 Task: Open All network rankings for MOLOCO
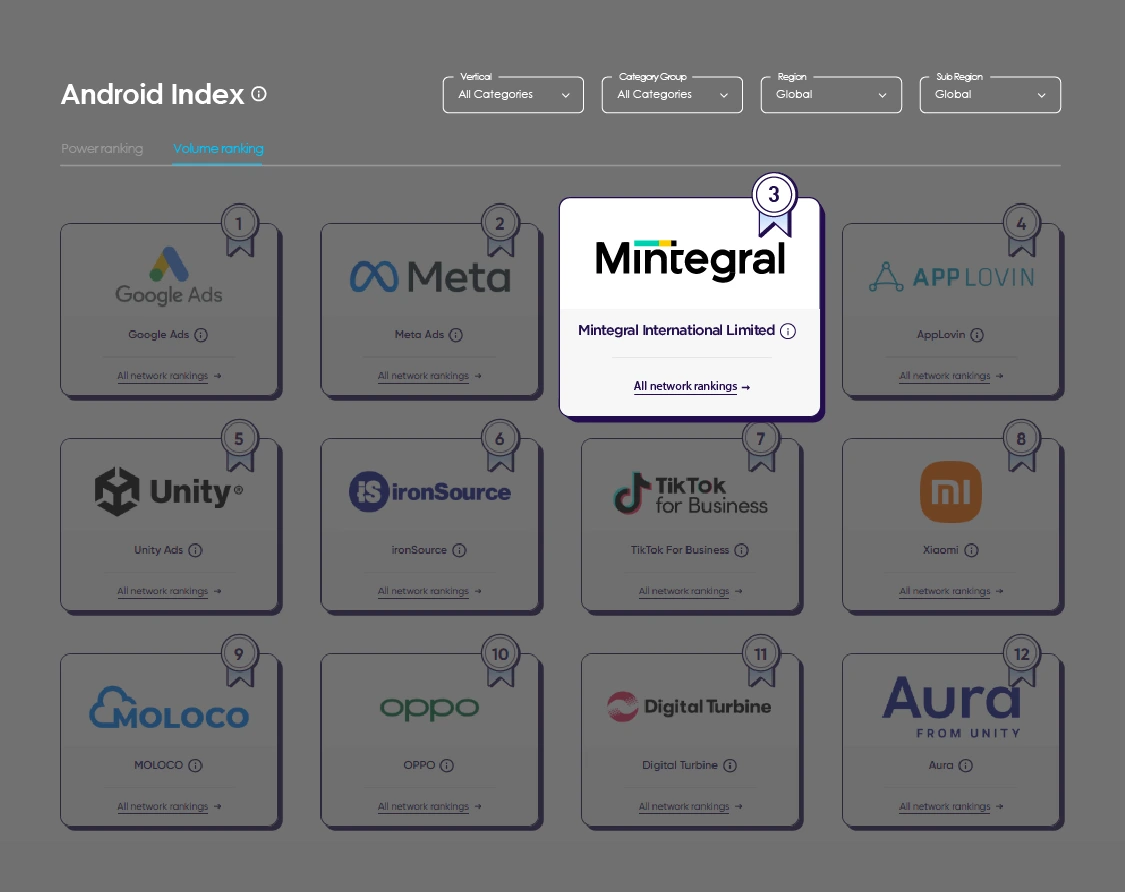pos(169,807)
